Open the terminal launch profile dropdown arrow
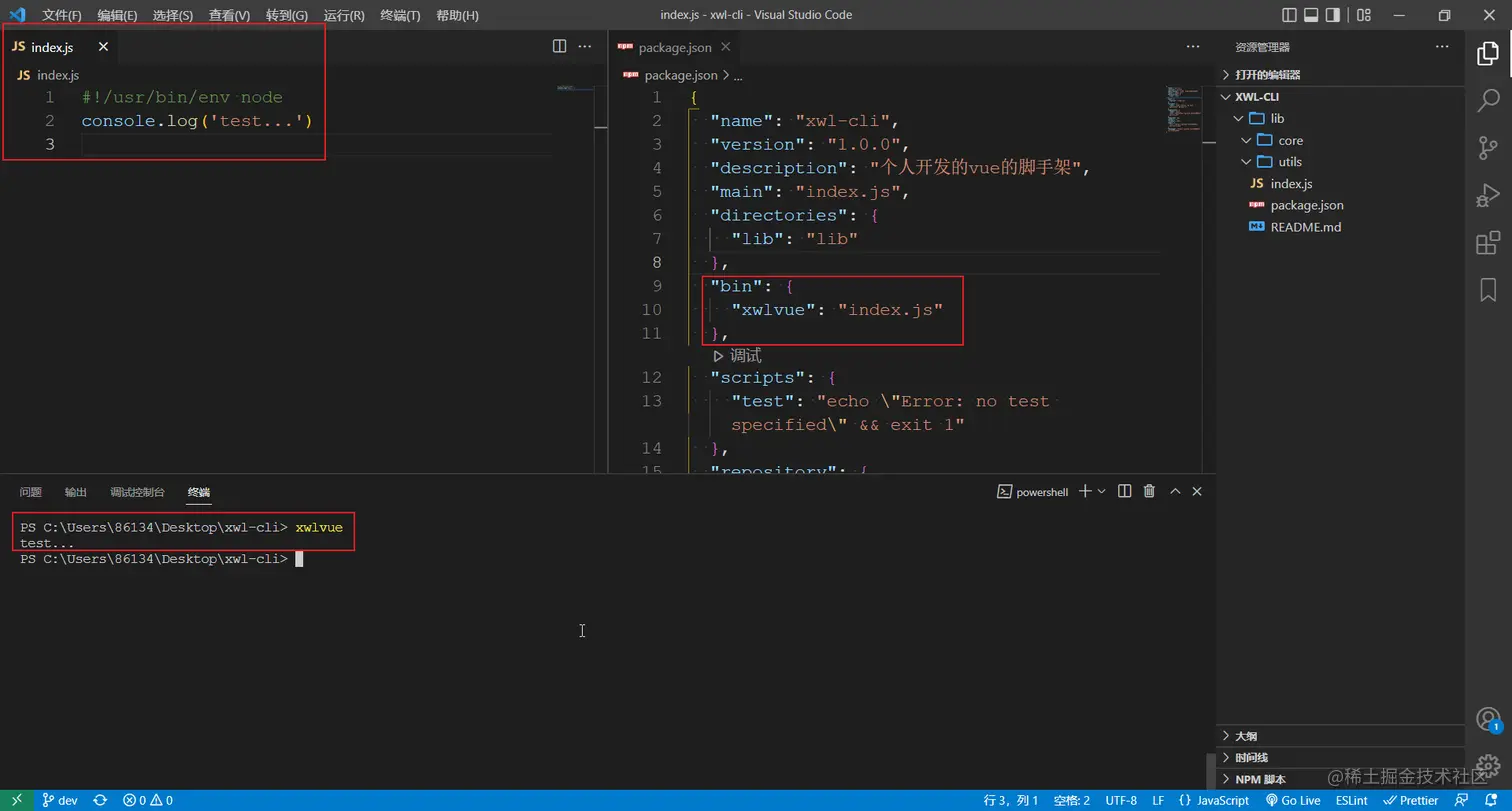The height and width of the screenshot is (811, 1512). click(x=1102, y=491)
